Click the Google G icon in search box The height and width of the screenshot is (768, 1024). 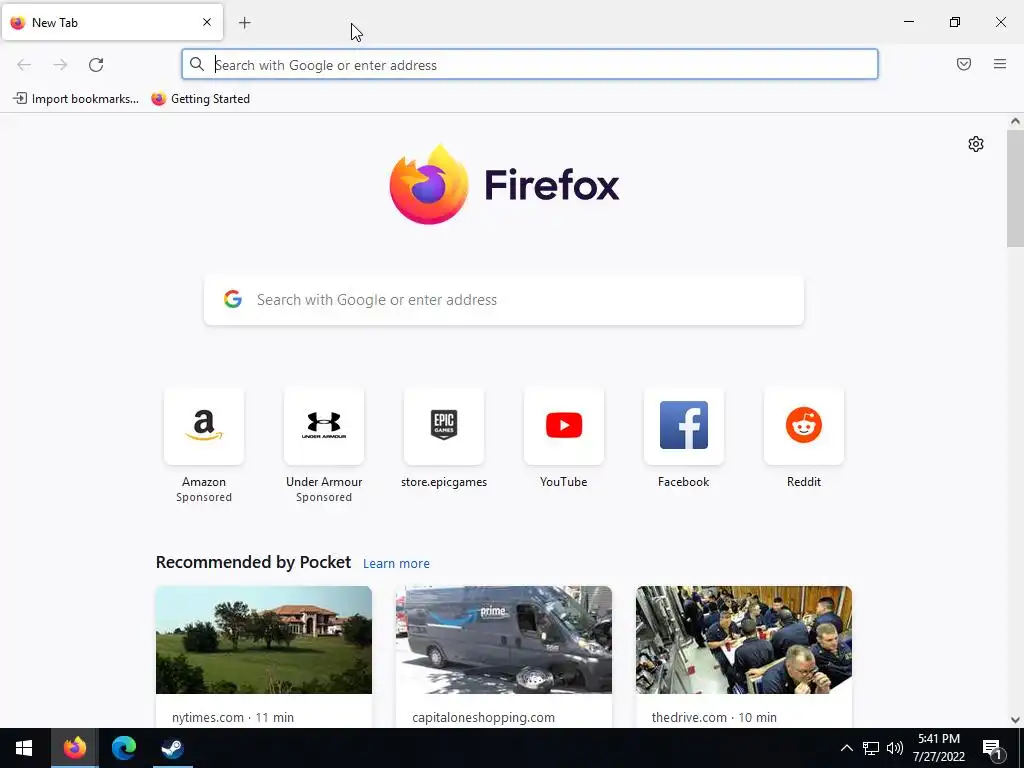[232, 299]
